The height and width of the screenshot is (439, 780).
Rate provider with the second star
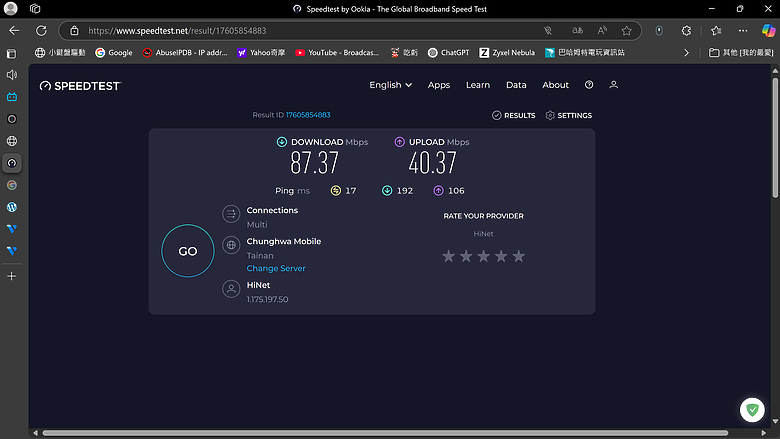coord(466,256)
